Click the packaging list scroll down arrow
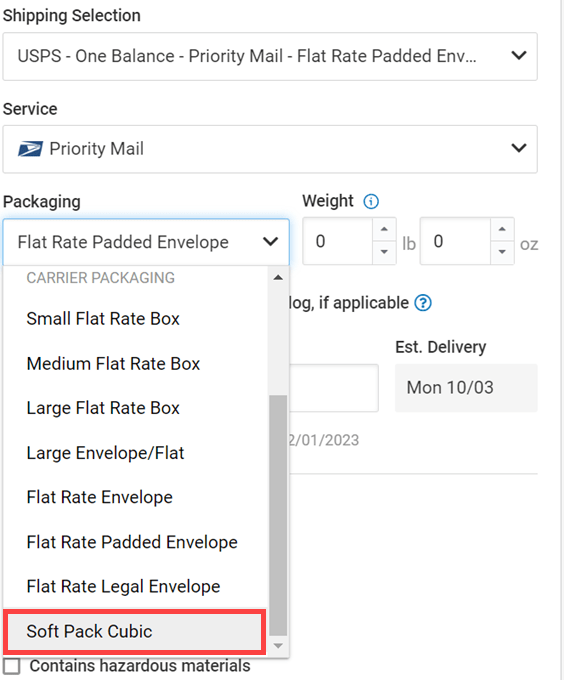The width and height of the screenshot is (564, 680). [278, 646]
